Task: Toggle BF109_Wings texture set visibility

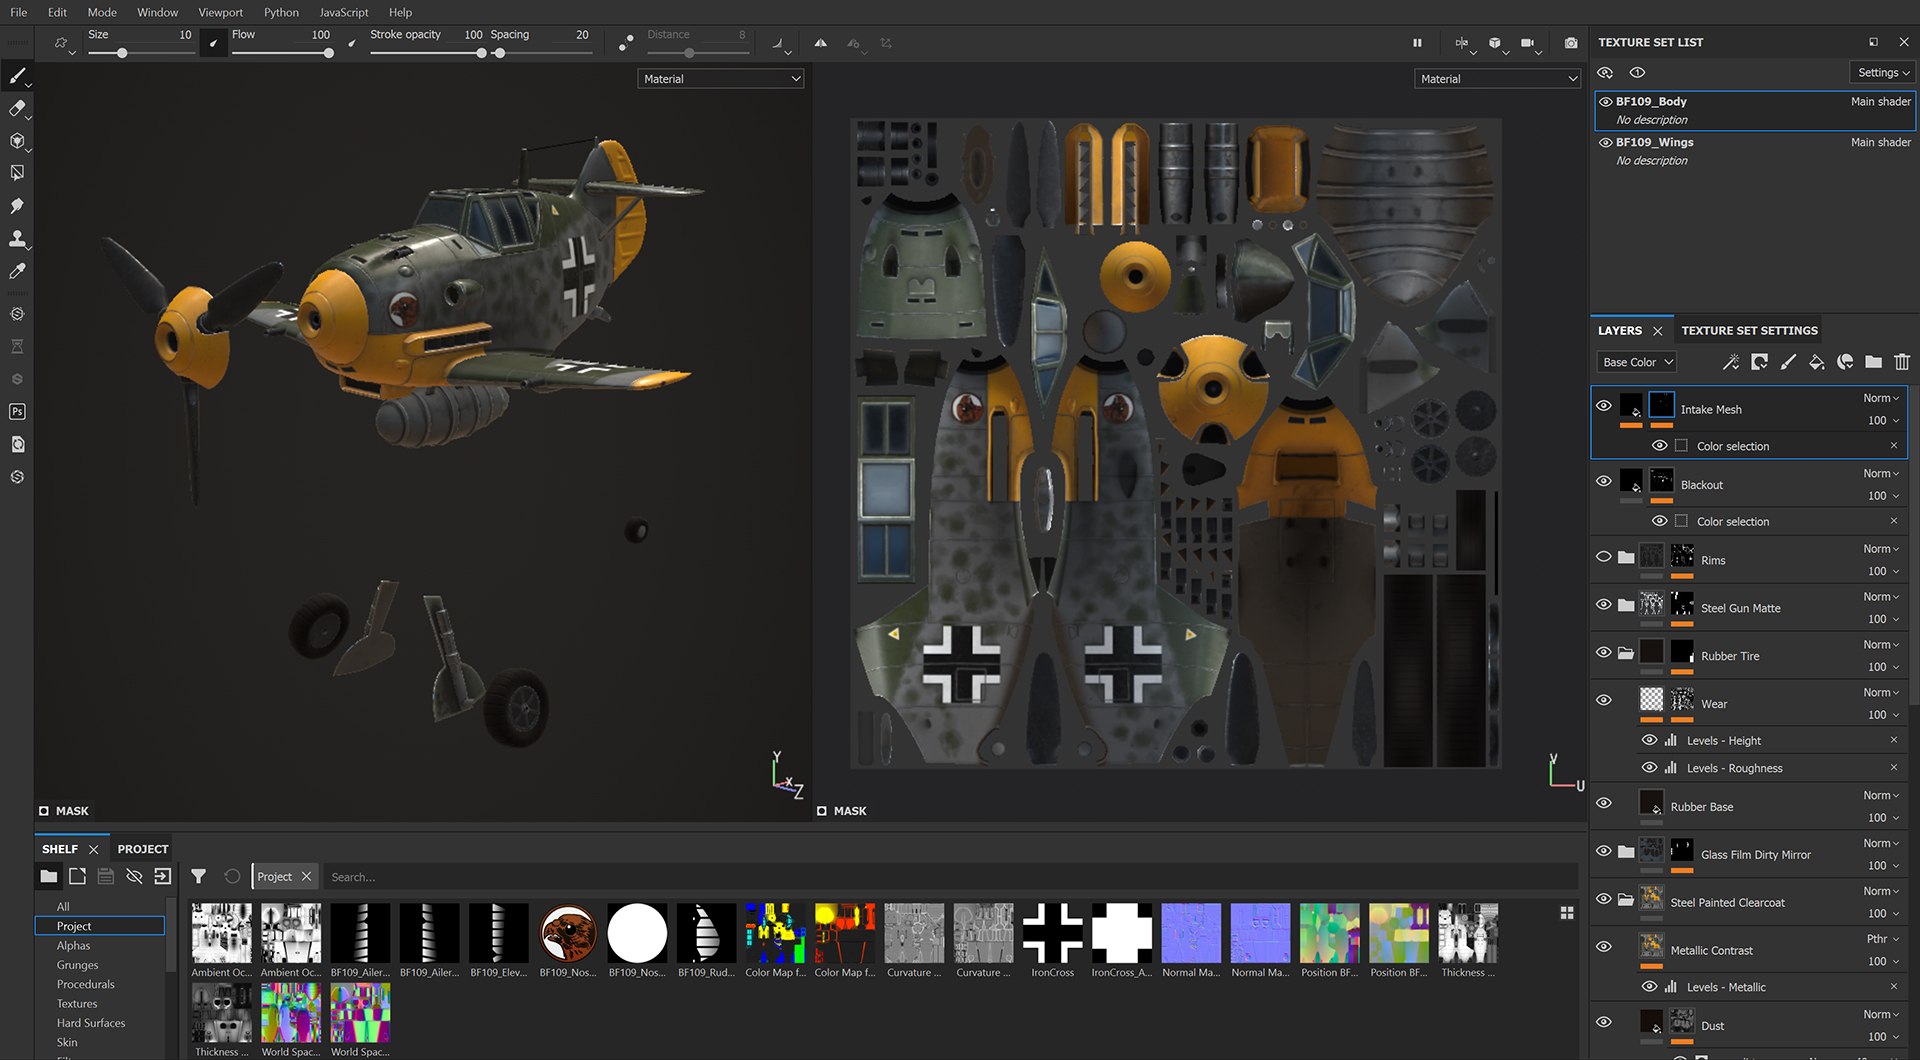Action: point(1606,143)
